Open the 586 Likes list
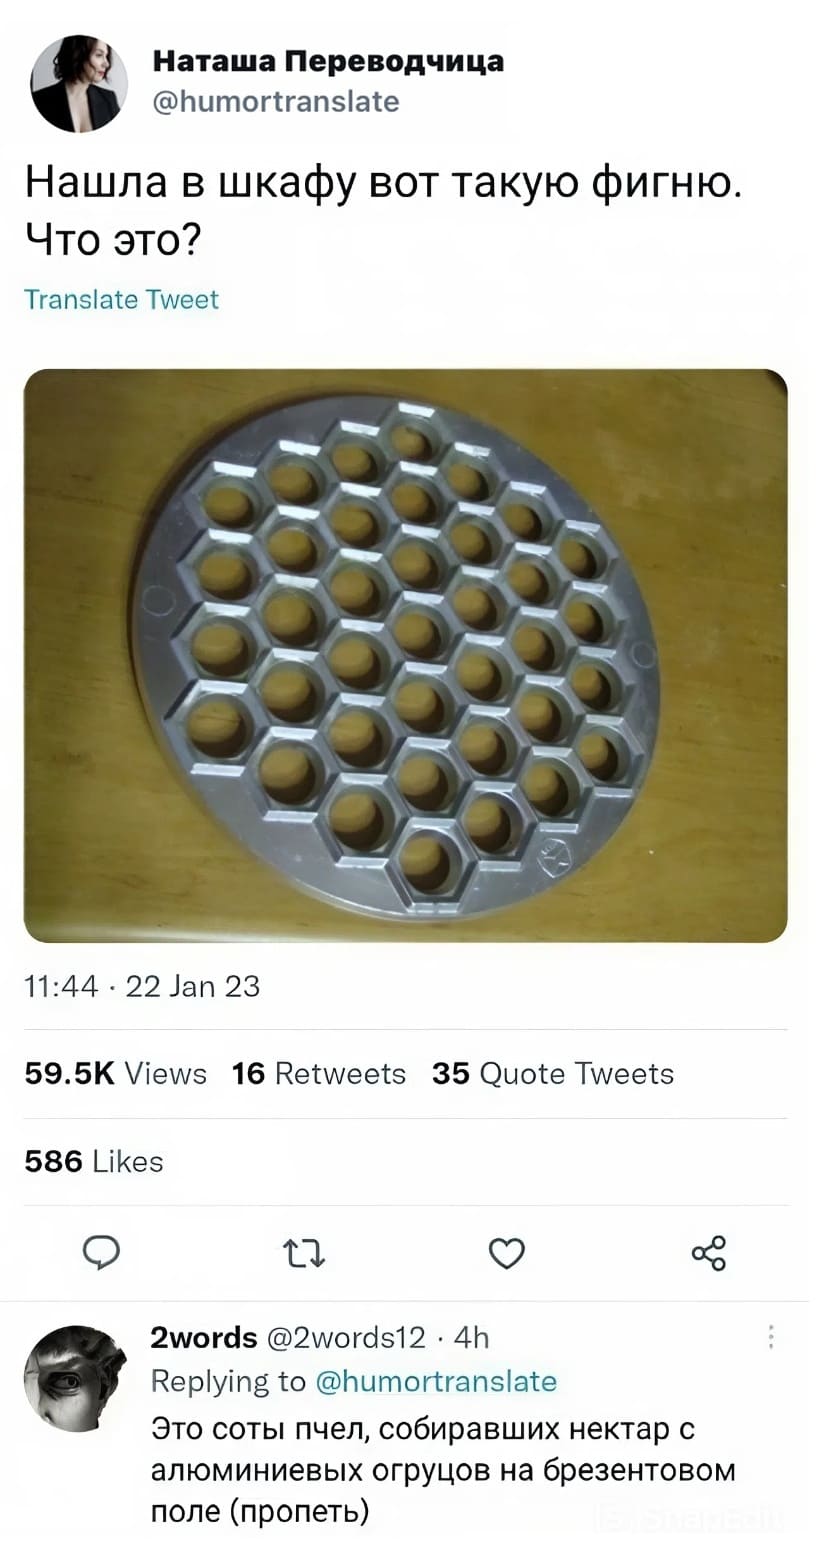 [x=94, y=1161]
